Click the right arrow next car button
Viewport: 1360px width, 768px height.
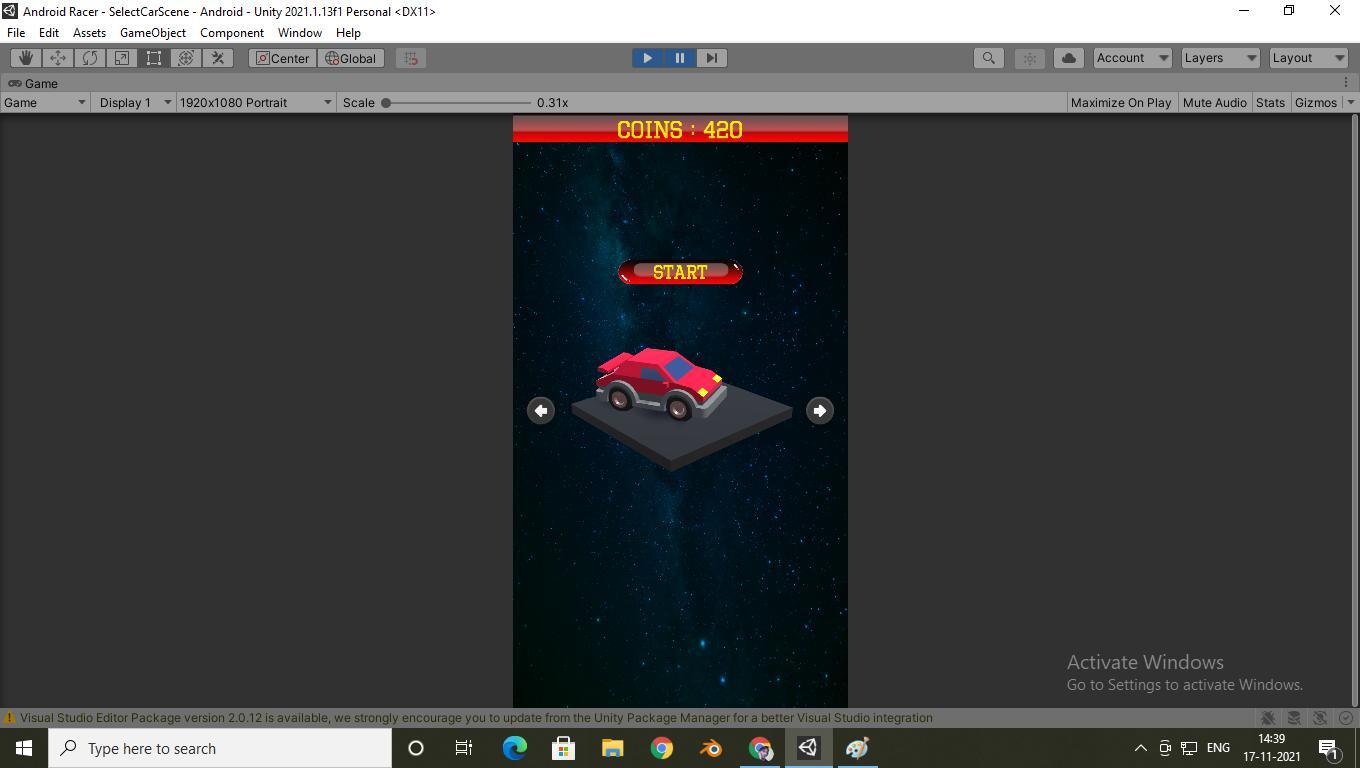tap(819, 411)
